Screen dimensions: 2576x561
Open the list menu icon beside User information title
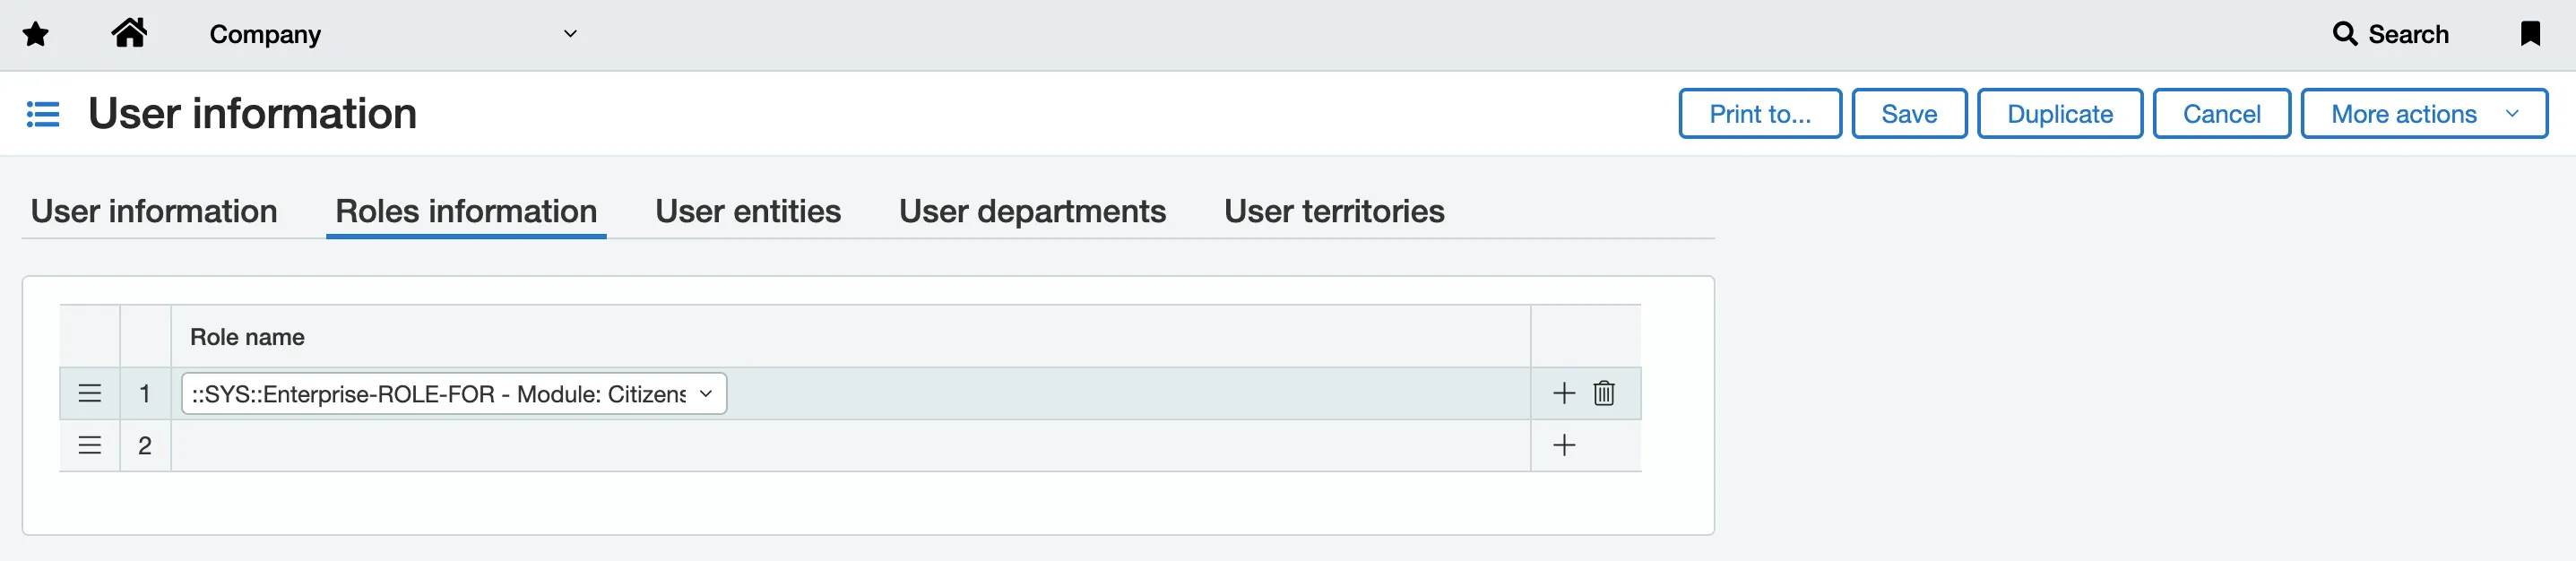[43, 114]
